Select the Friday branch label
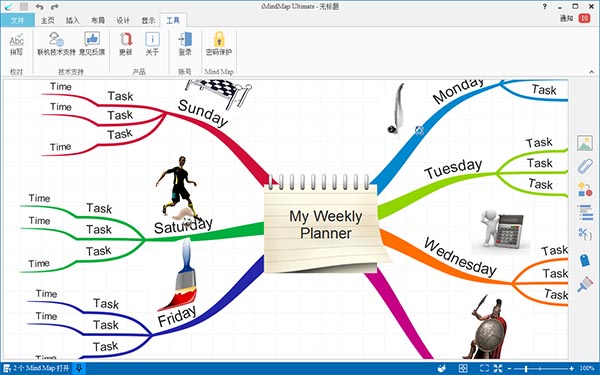The width and height of the screenshot is (600, 375). (177, 316)
